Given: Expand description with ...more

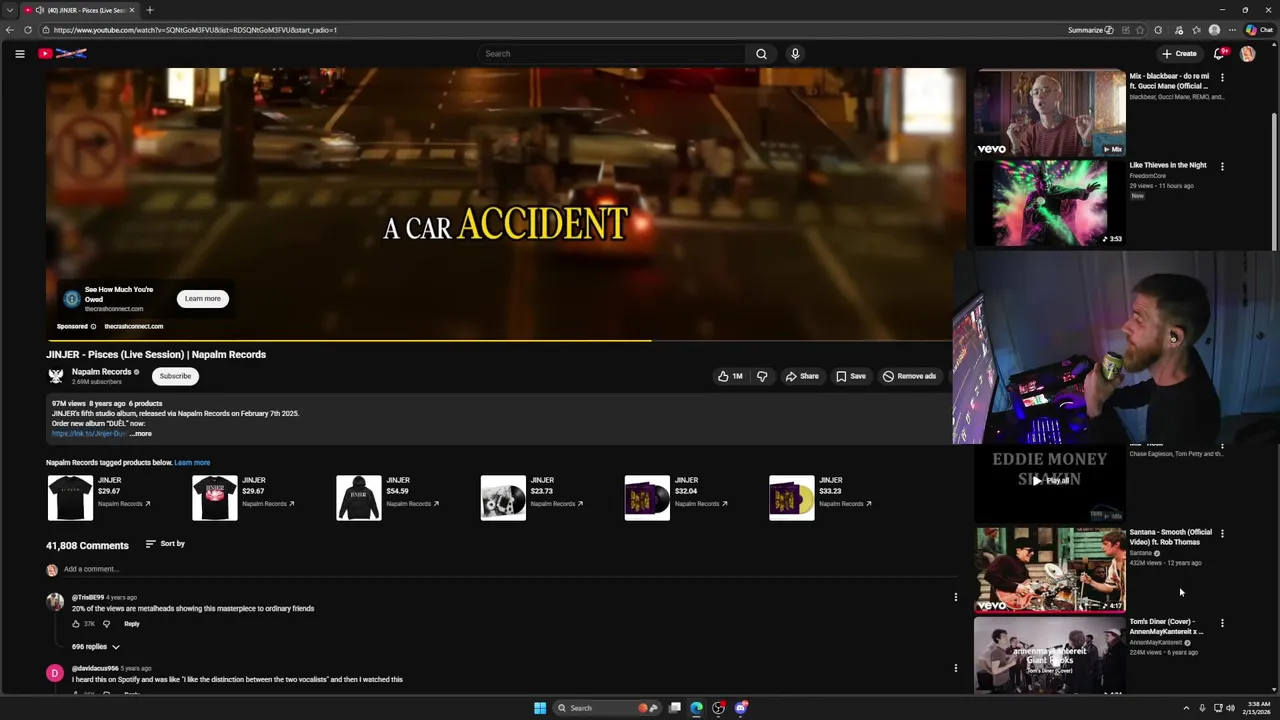Looking at the screenshot, I should click(141, 434).
